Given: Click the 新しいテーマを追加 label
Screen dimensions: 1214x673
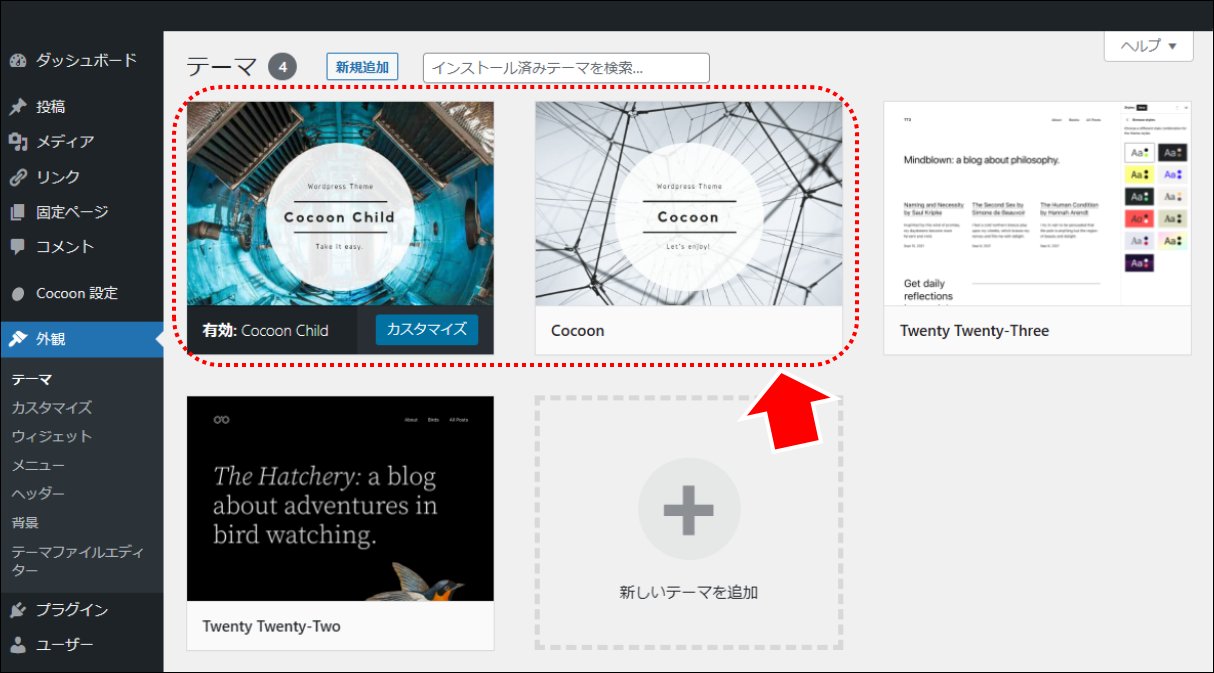Looking at the screenshot, I should tap(689, 593).
